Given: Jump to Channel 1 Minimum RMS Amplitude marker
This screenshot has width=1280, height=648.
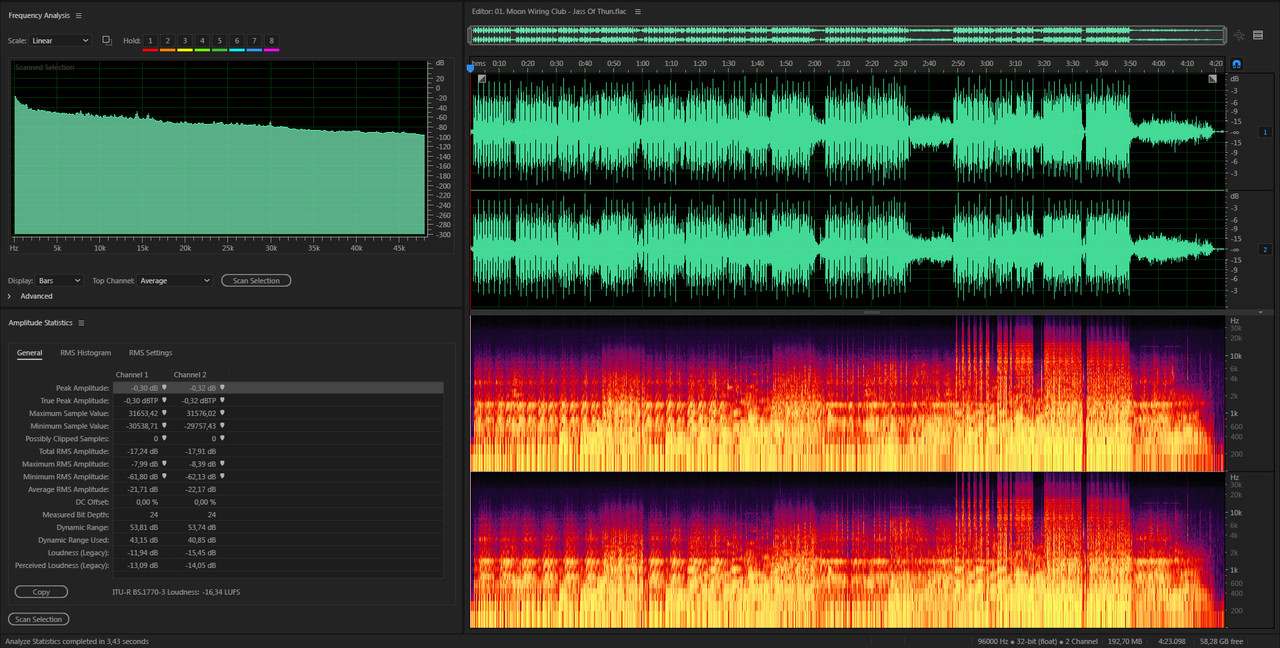Looking at the screenshot, I should click(x=164, y=477).
